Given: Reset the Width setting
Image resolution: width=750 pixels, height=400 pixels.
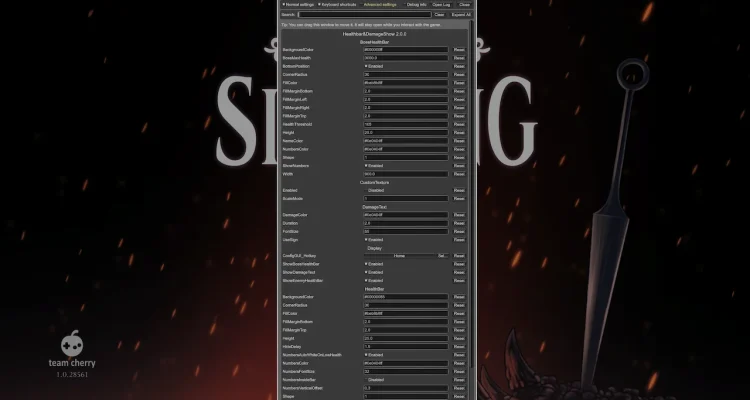Looking at the screenshot, I should 459,174.
